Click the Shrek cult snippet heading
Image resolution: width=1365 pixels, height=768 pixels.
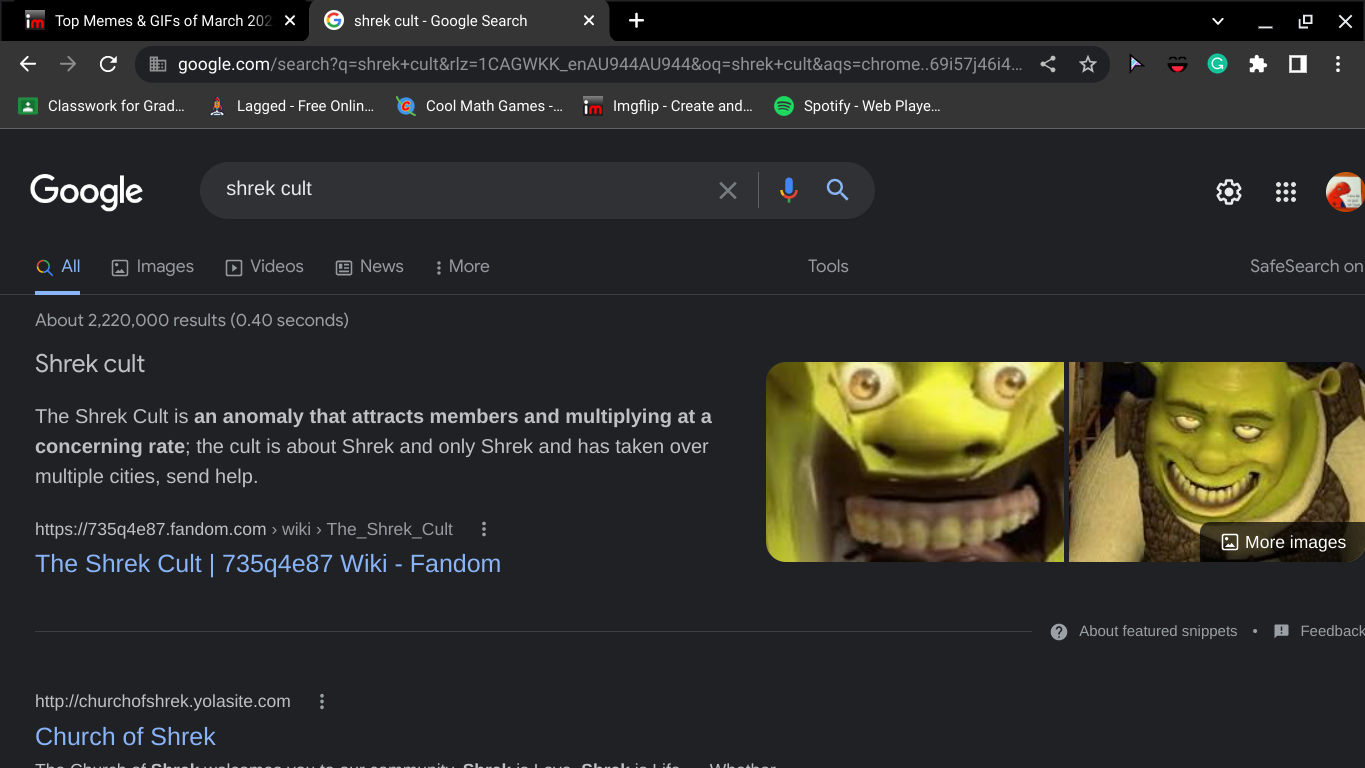[x=90, y=364]
